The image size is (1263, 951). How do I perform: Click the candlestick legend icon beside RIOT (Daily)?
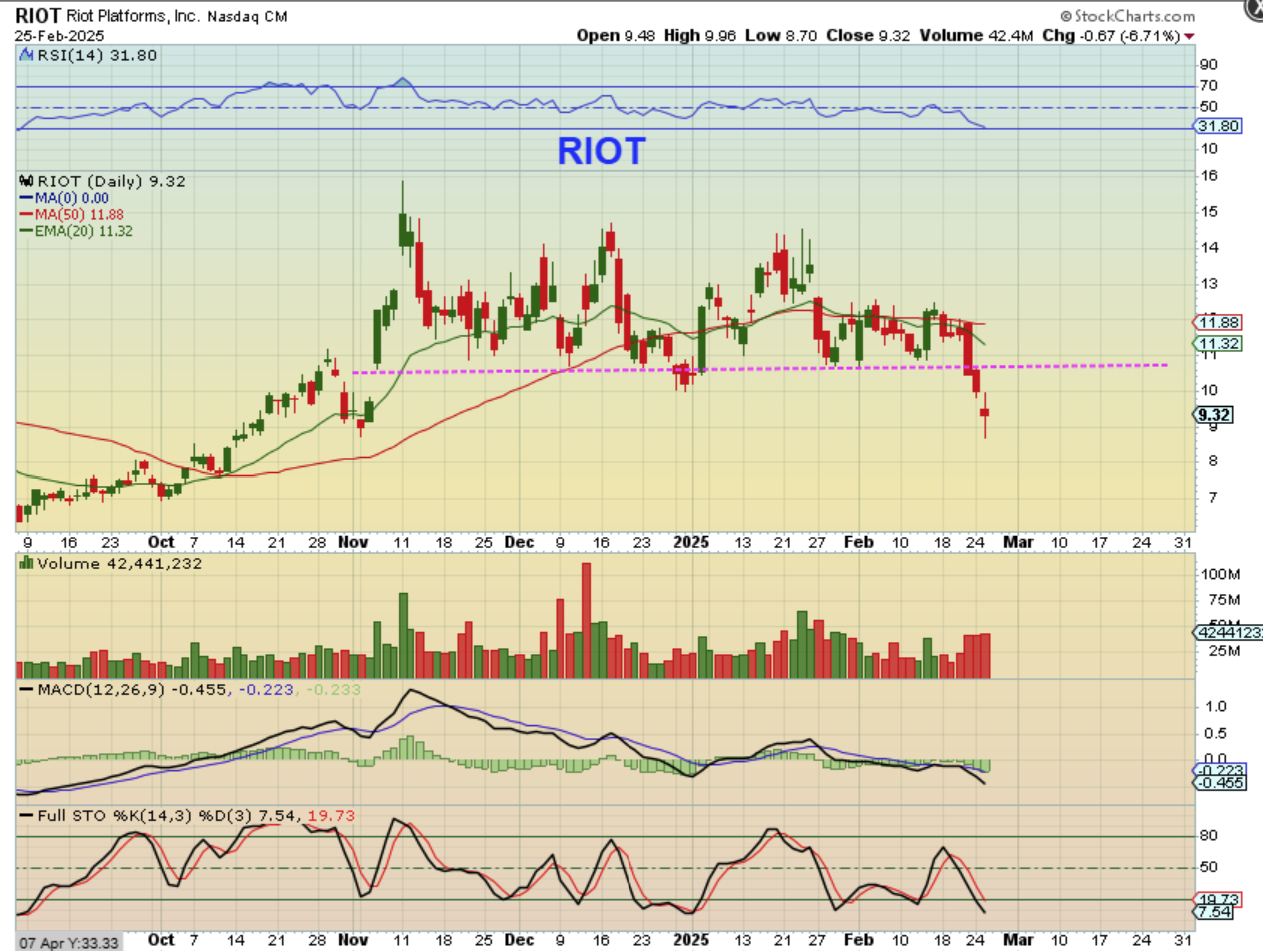click(x=28, y=181)
